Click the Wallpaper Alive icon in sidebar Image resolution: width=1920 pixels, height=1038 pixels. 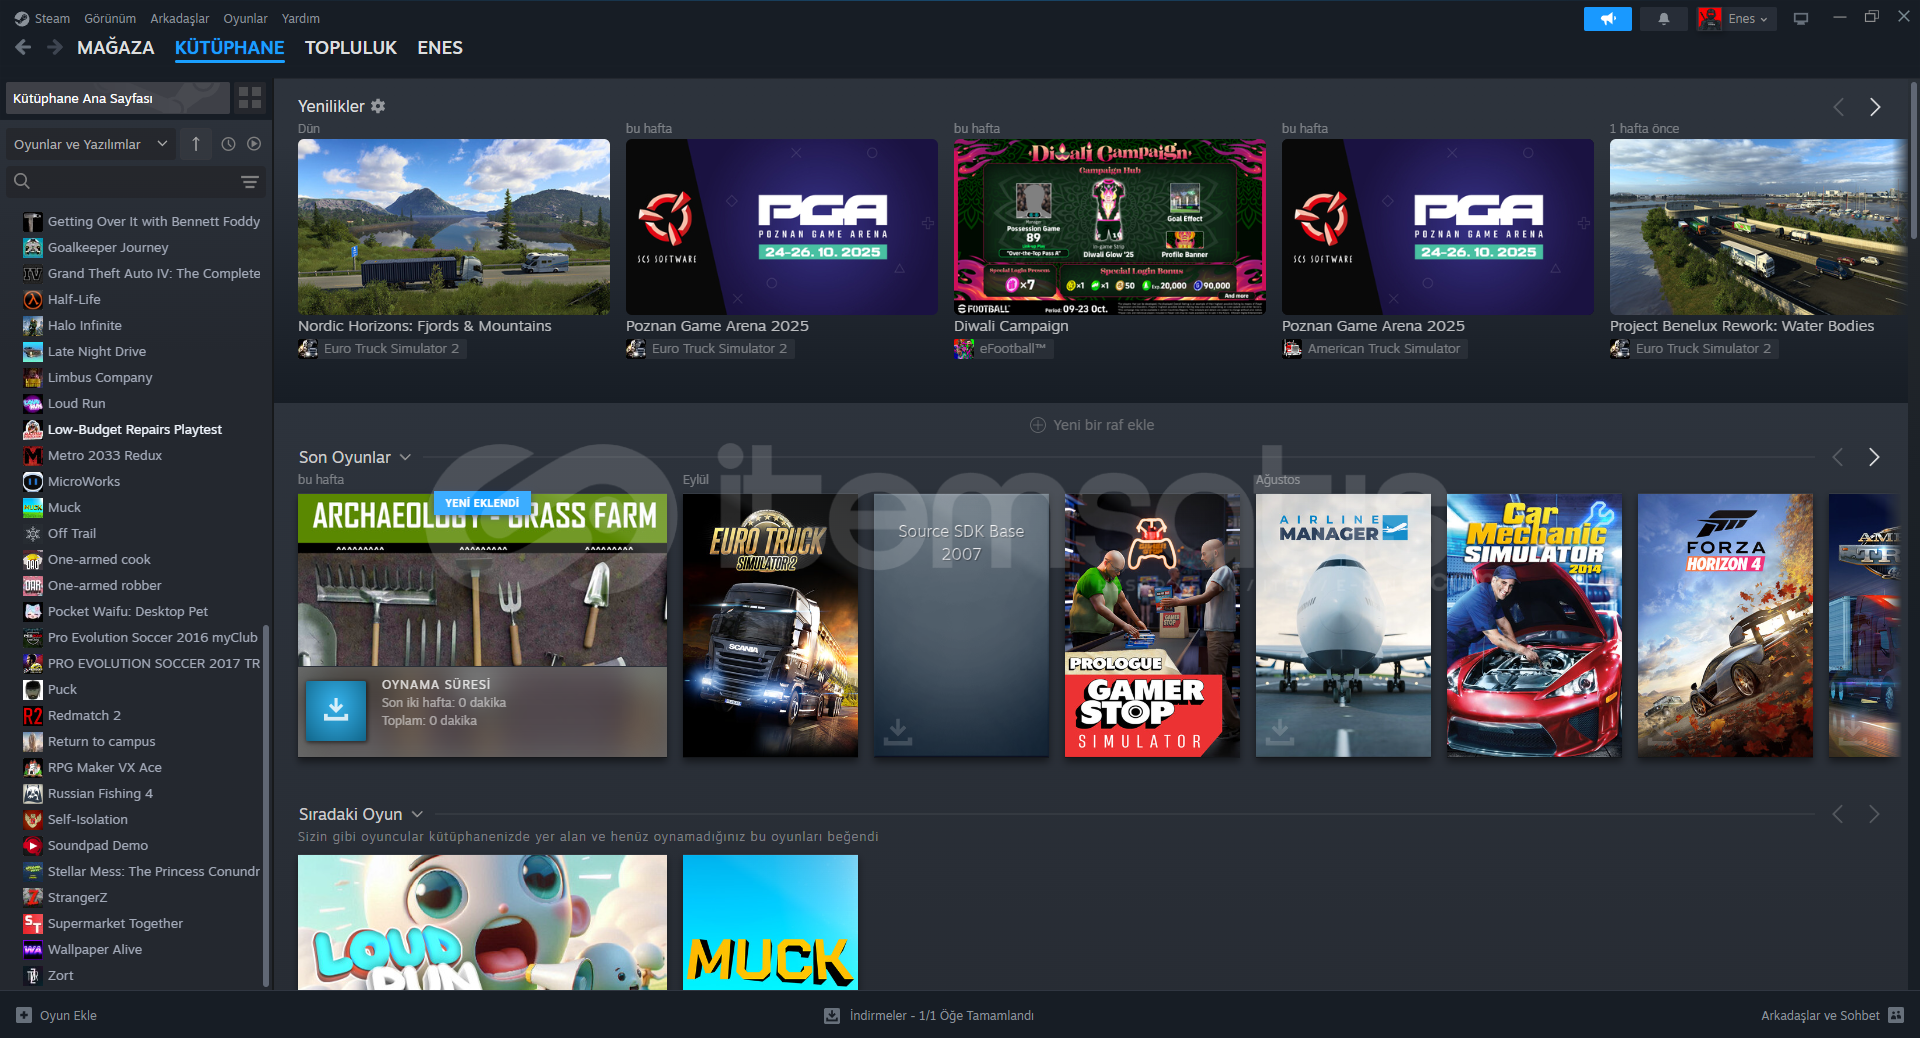[33, 949]
